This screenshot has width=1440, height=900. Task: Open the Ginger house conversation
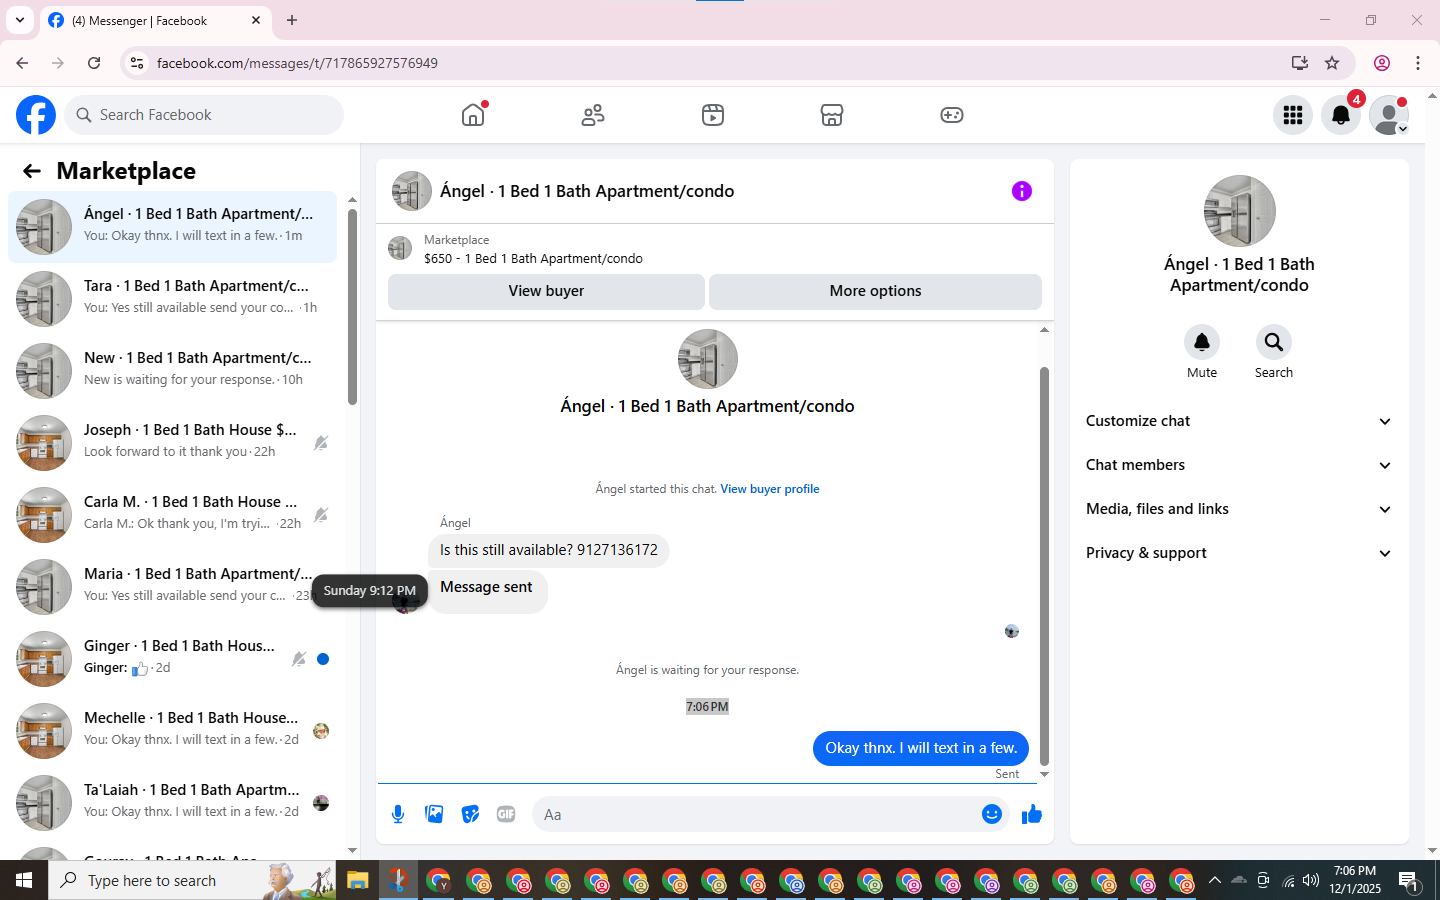pyautogui.click(x=172, y=659)
